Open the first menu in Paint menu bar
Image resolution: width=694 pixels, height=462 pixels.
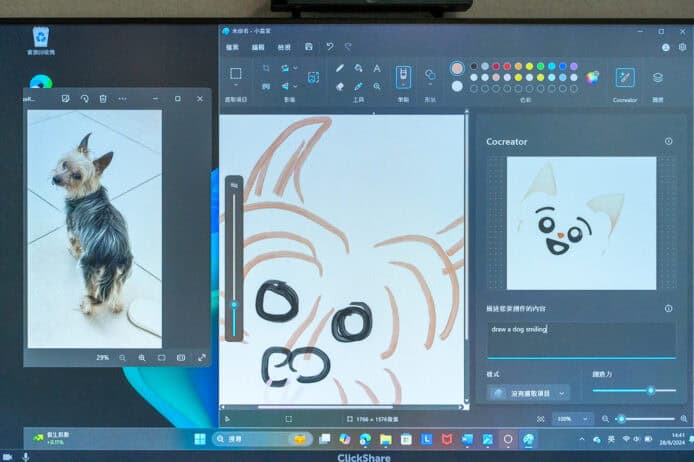click(x=233, y=47)
